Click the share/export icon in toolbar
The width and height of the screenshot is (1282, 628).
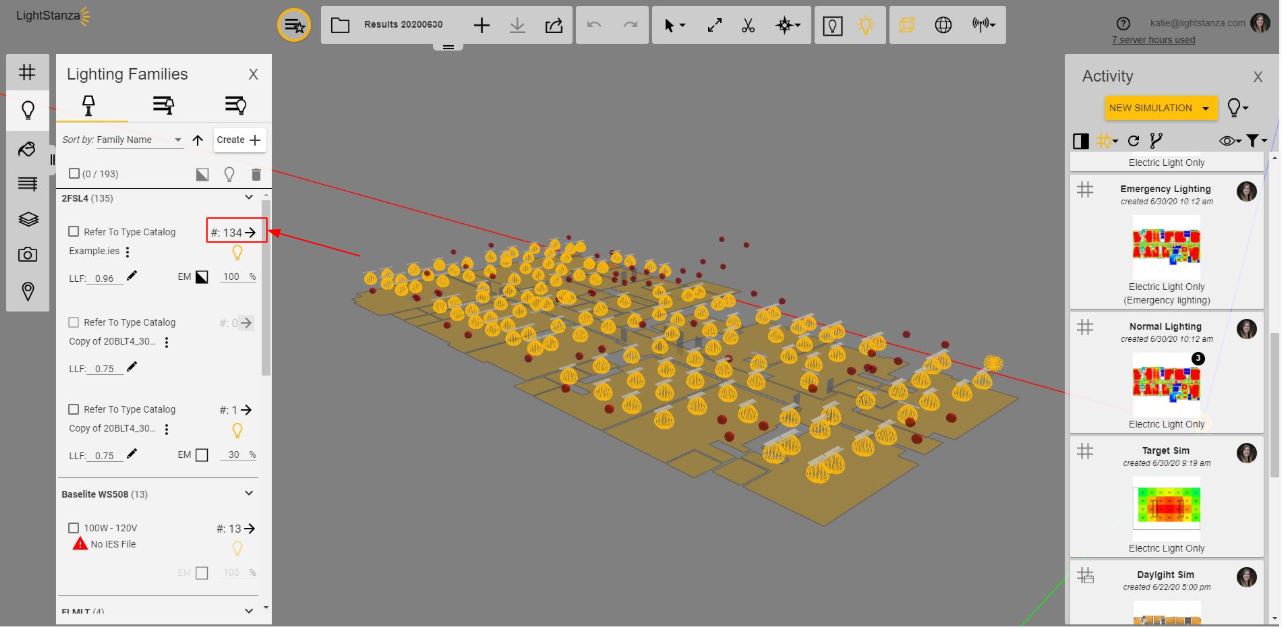point(554,26)
